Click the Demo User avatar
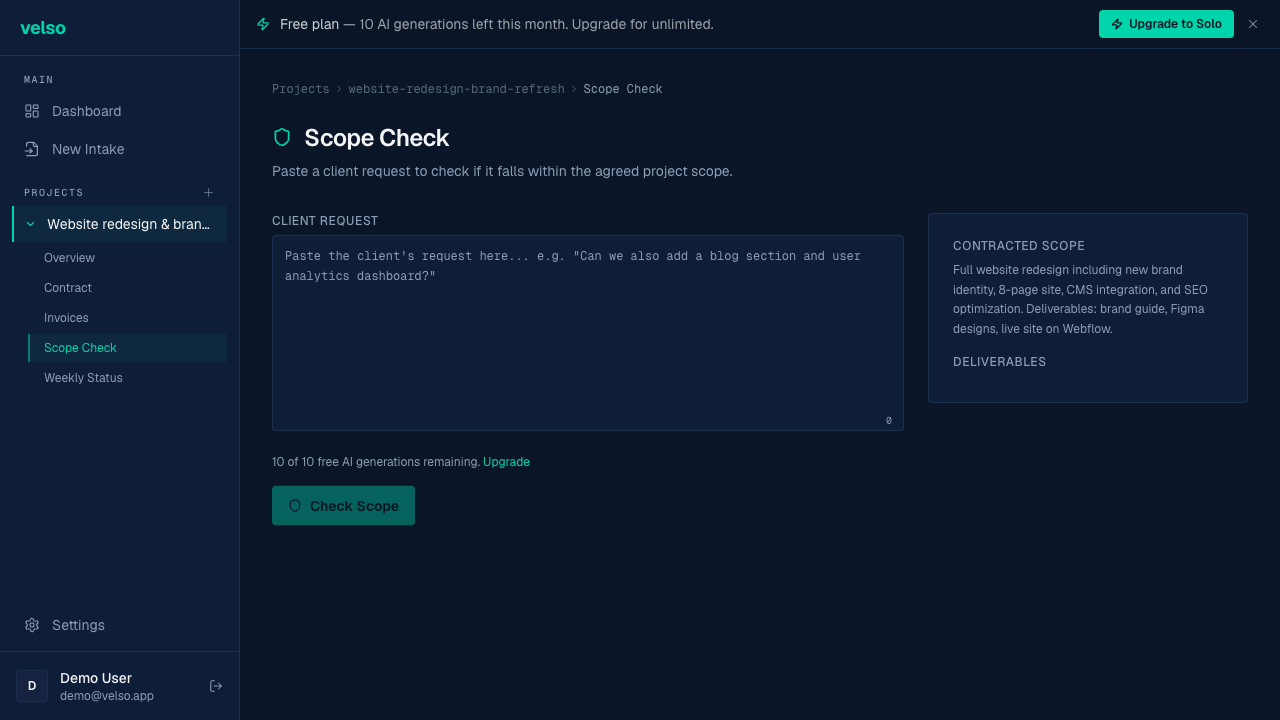The height and width of the screenshot is (720, 1280). point(32,686)
